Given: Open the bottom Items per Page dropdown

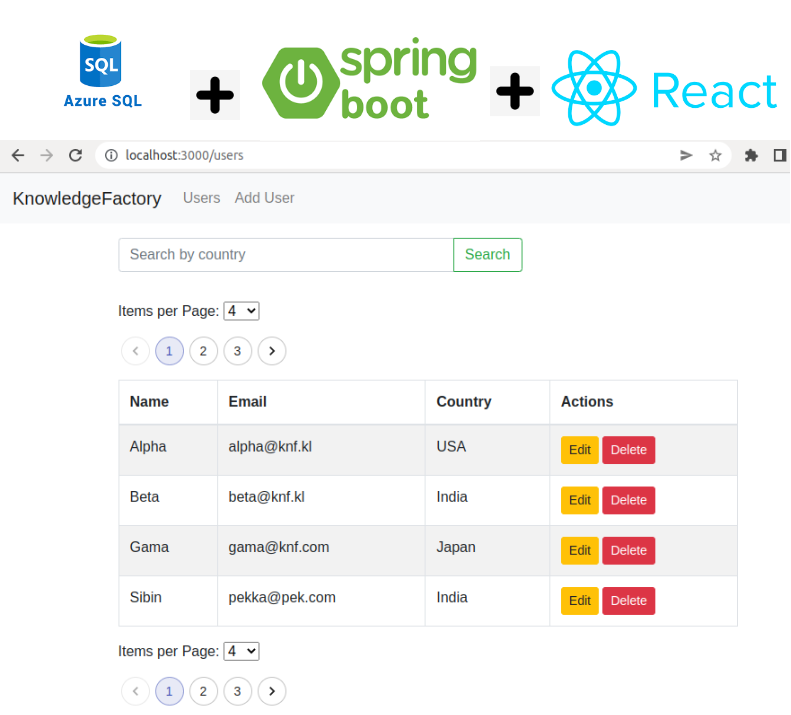Looking at the screenshot, I should (x=241, y=651).
